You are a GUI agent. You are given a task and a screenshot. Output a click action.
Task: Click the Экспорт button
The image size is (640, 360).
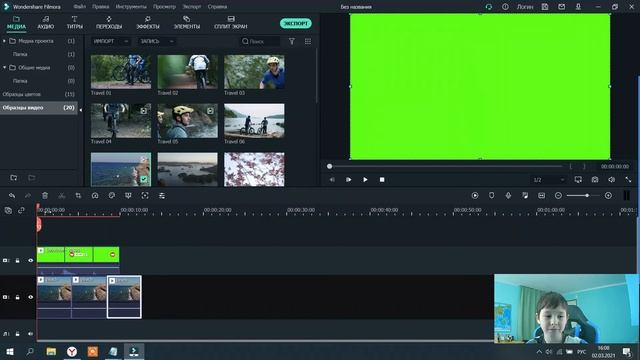(x=296, y=23)
